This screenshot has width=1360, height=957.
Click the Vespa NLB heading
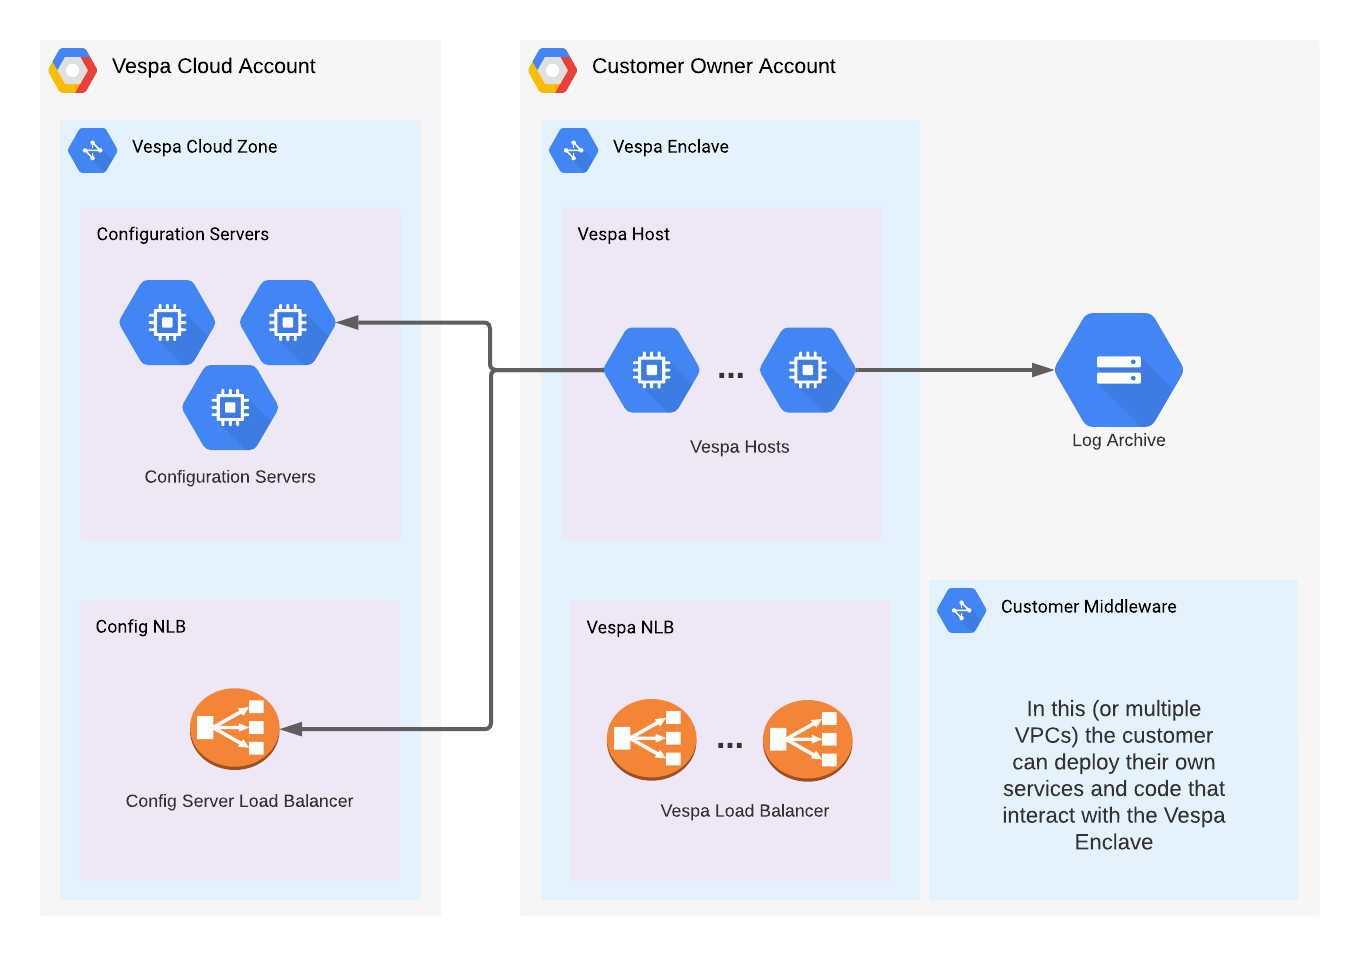tap(630, 628)
